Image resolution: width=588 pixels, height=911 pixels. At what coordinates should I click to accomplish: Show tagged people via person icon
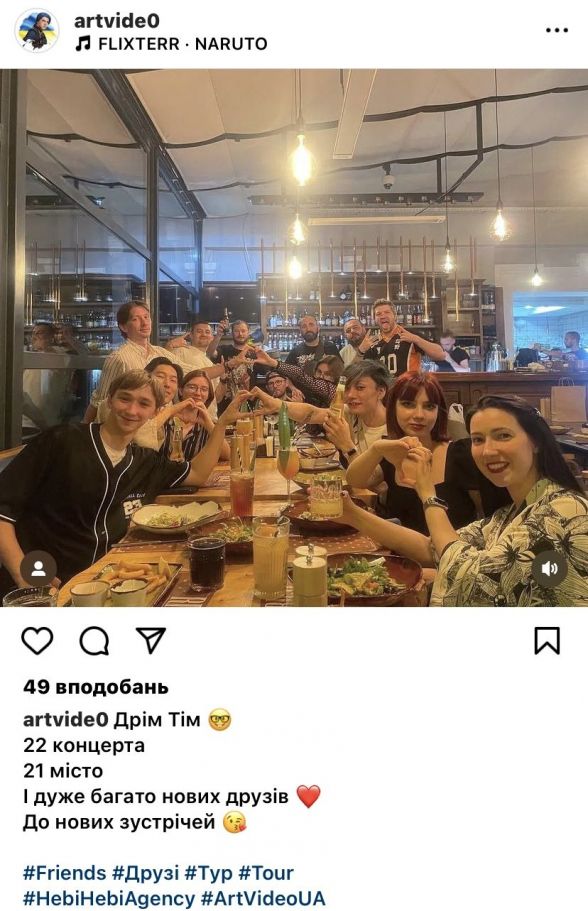point(38,568)
